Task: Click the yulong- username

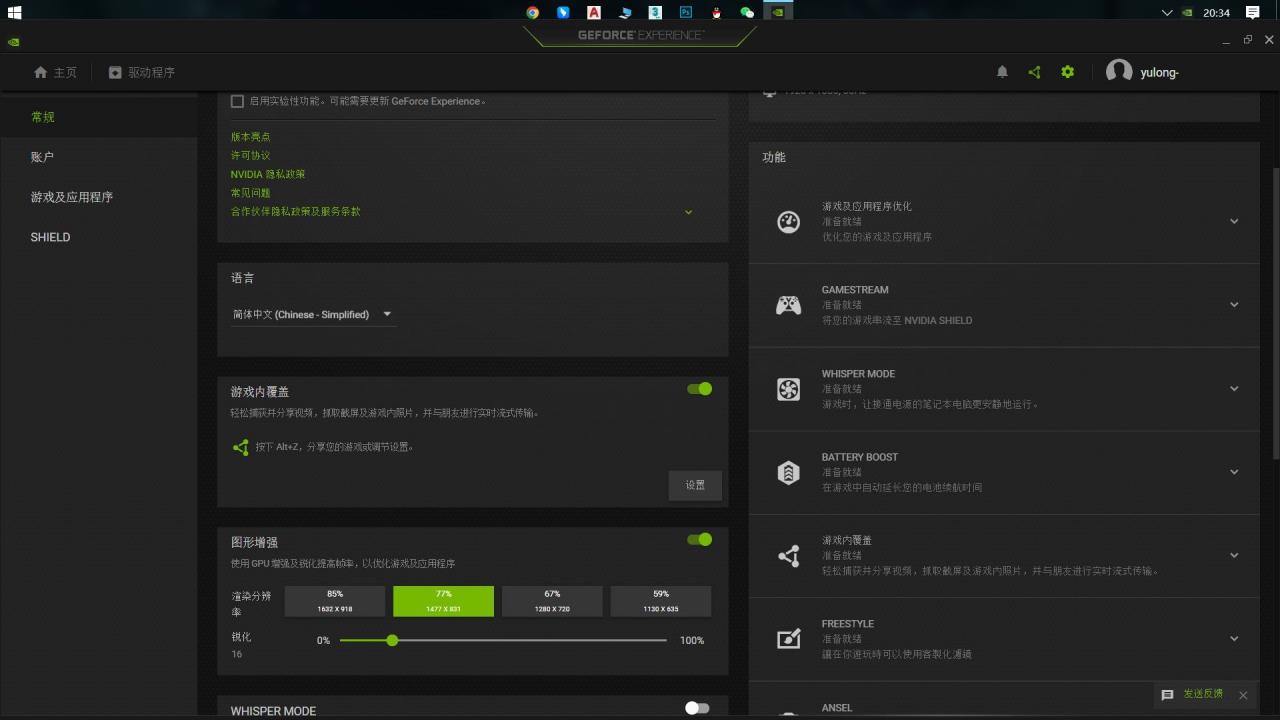Action: [1159, 72]
